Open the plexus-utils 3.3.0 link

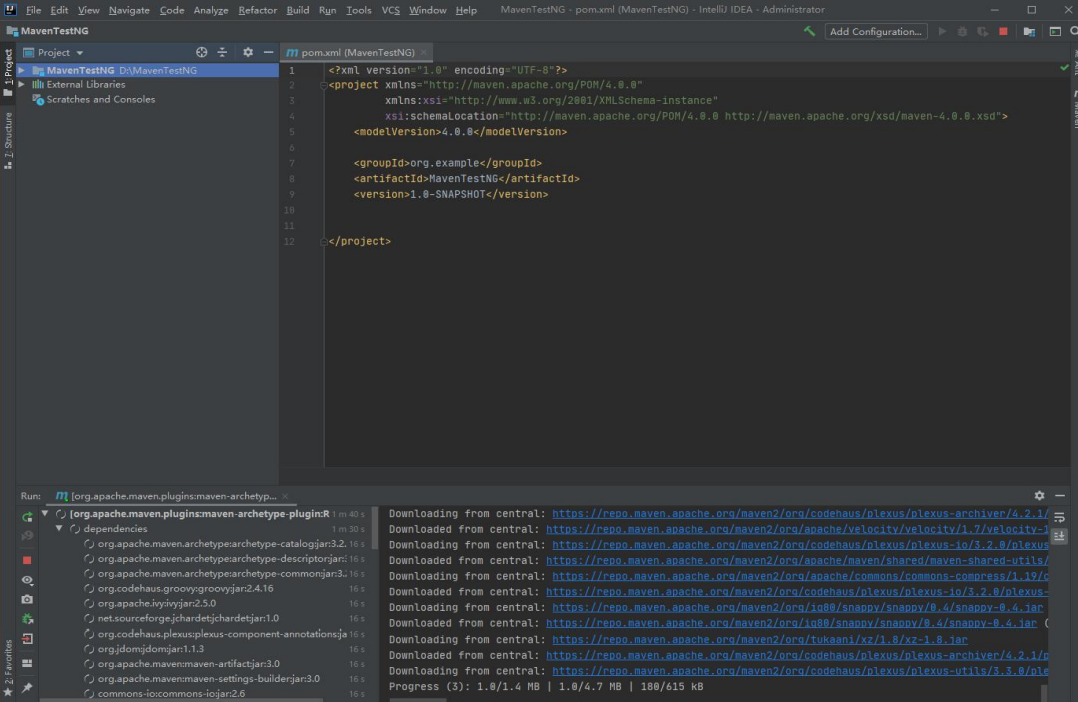coord(800,671)
